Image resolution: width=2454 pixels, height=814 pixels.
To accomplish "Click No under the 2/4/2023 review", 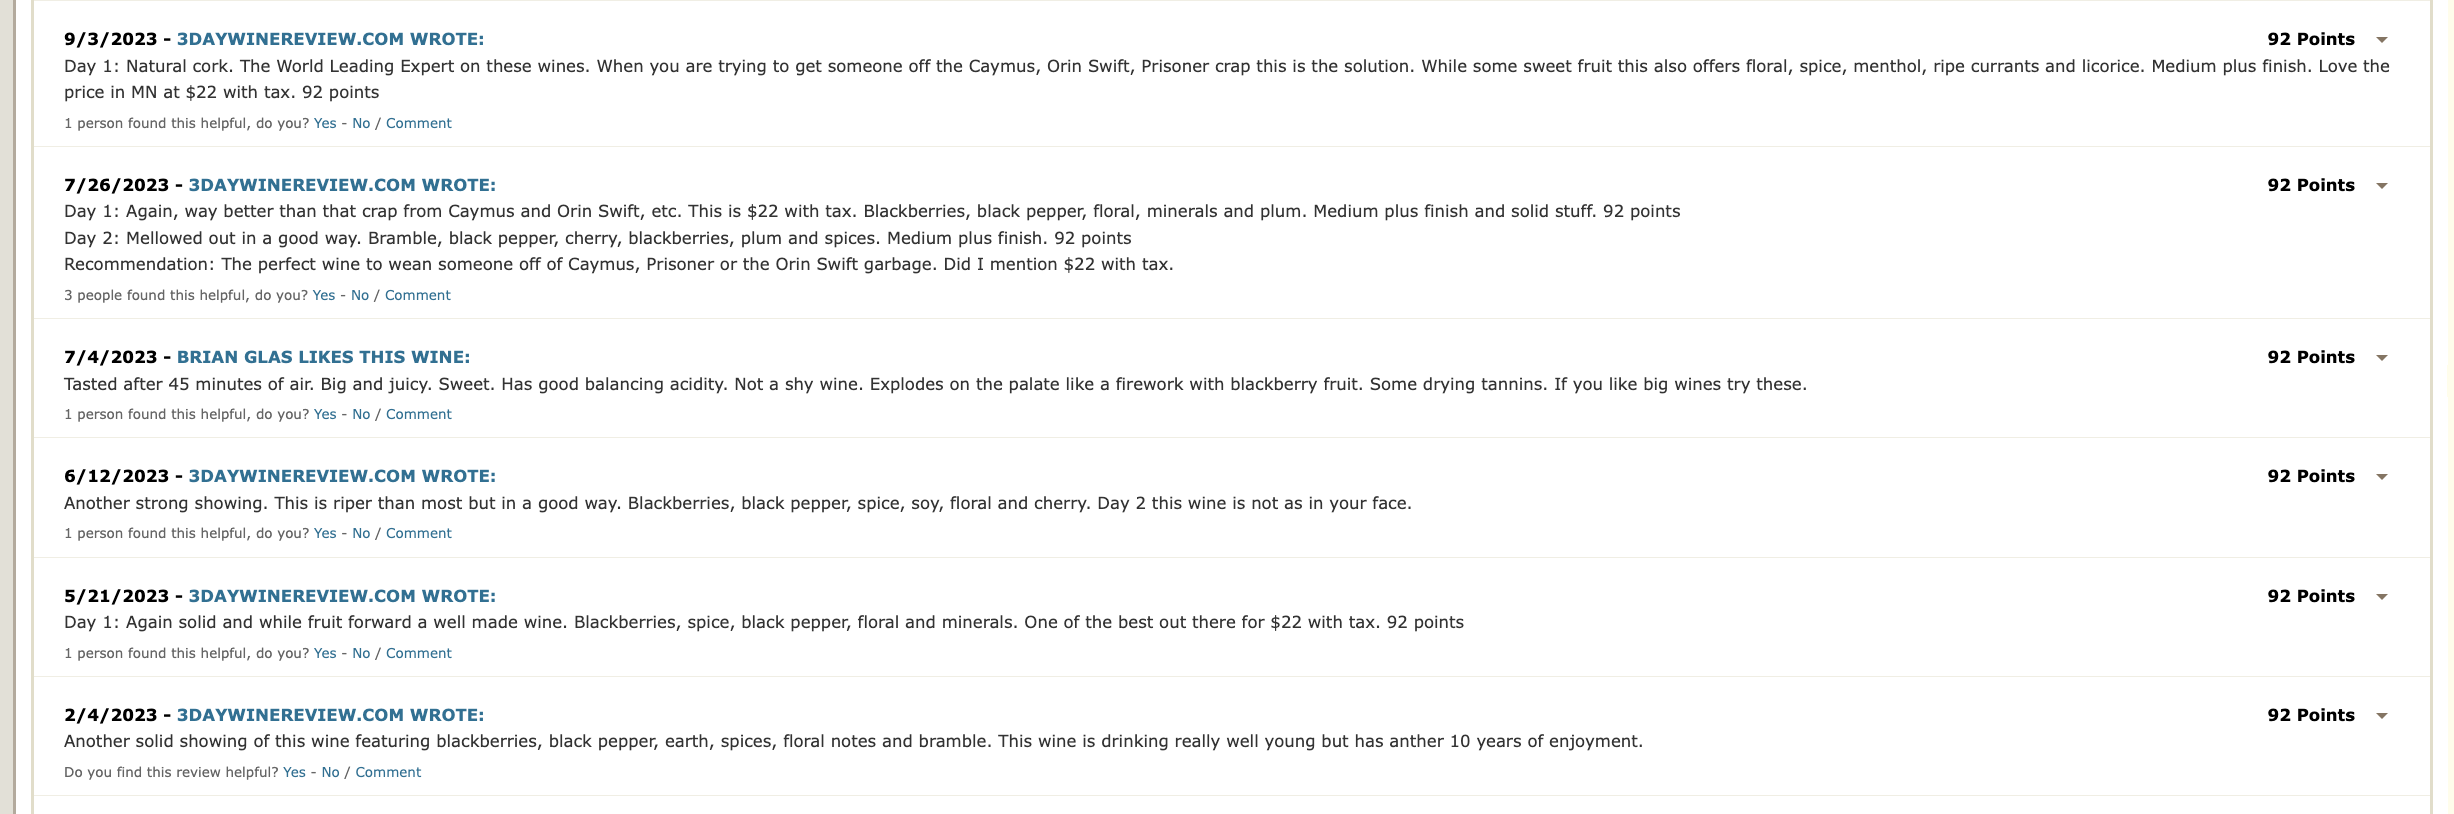I will pos(330,772).
